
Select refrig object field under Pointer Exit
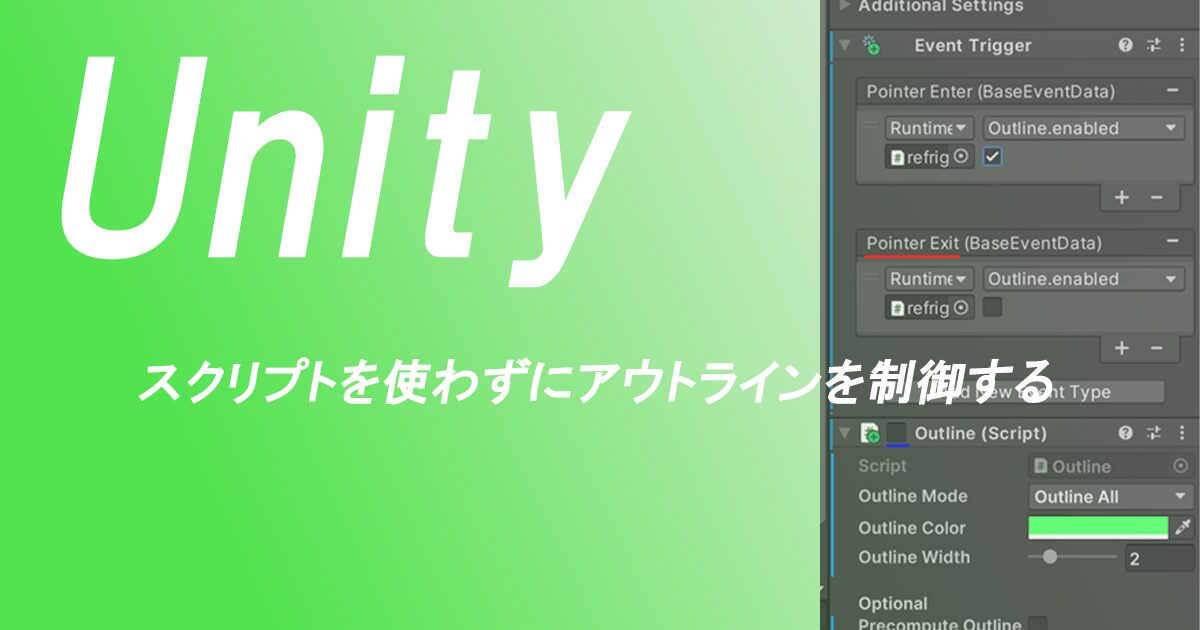tap(930, 308)
